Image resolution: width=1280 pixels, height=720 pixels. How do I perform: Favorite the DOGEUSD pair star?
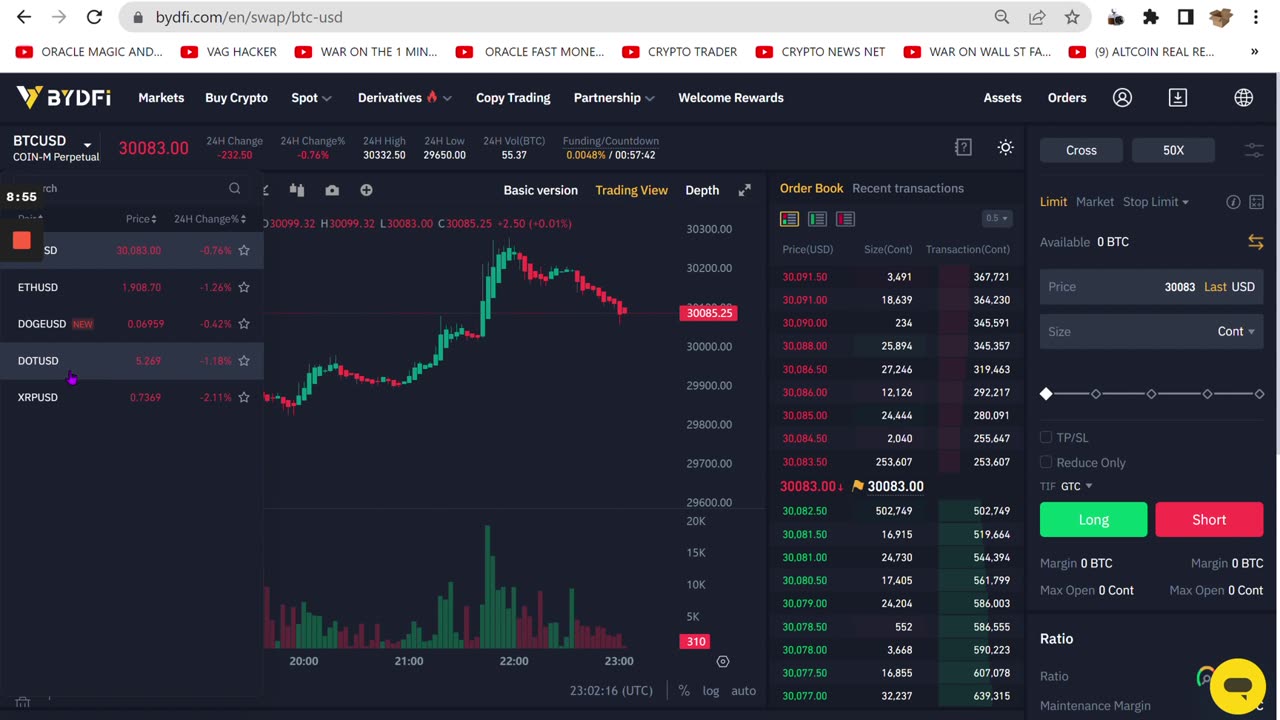click(243, 324)
